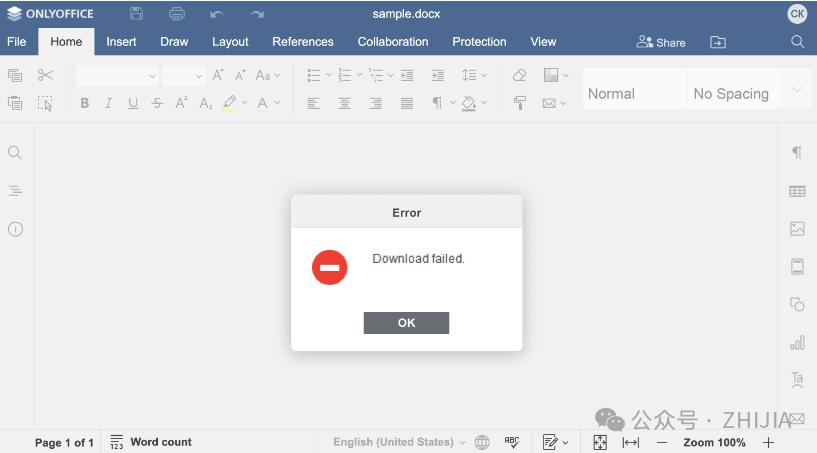Open the table settings in right sidebar

(797, 191)
